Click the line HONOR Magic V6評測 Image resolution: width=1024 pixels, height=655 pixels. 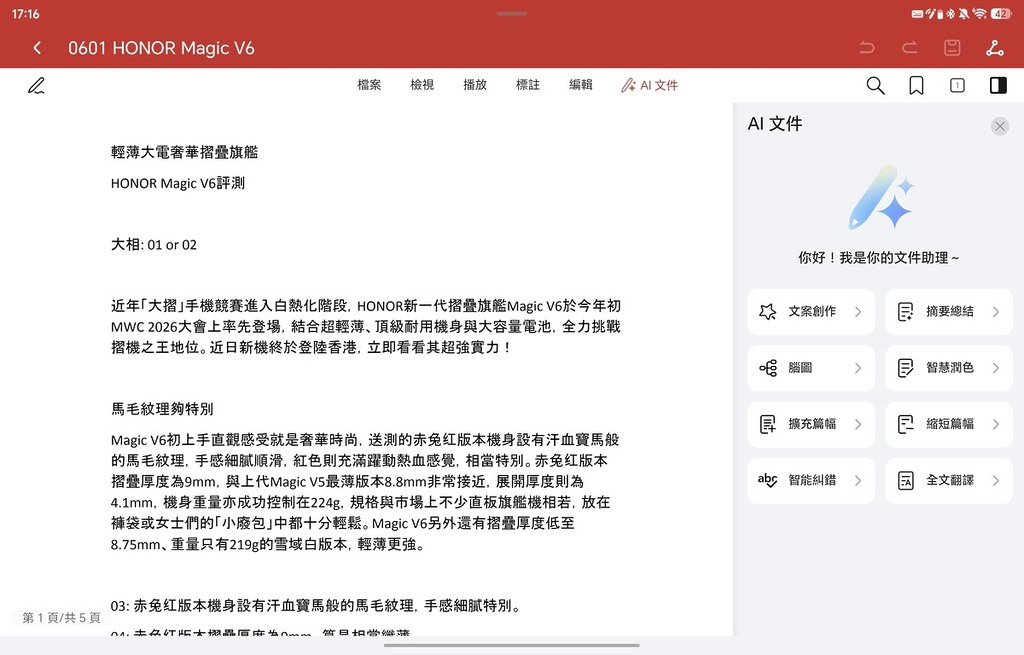(178, 184)
